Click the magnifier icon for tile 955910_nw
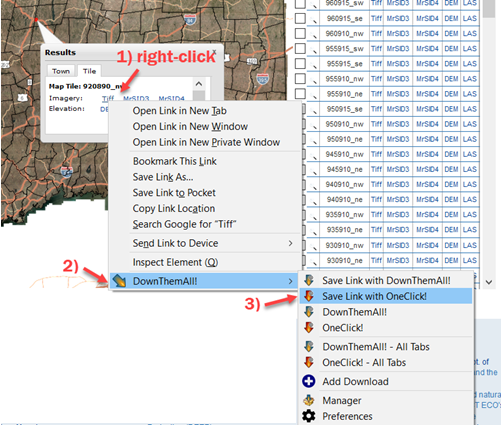Viewport: 501px width, 425px height. pyautogui.click(x=313, y=80)
